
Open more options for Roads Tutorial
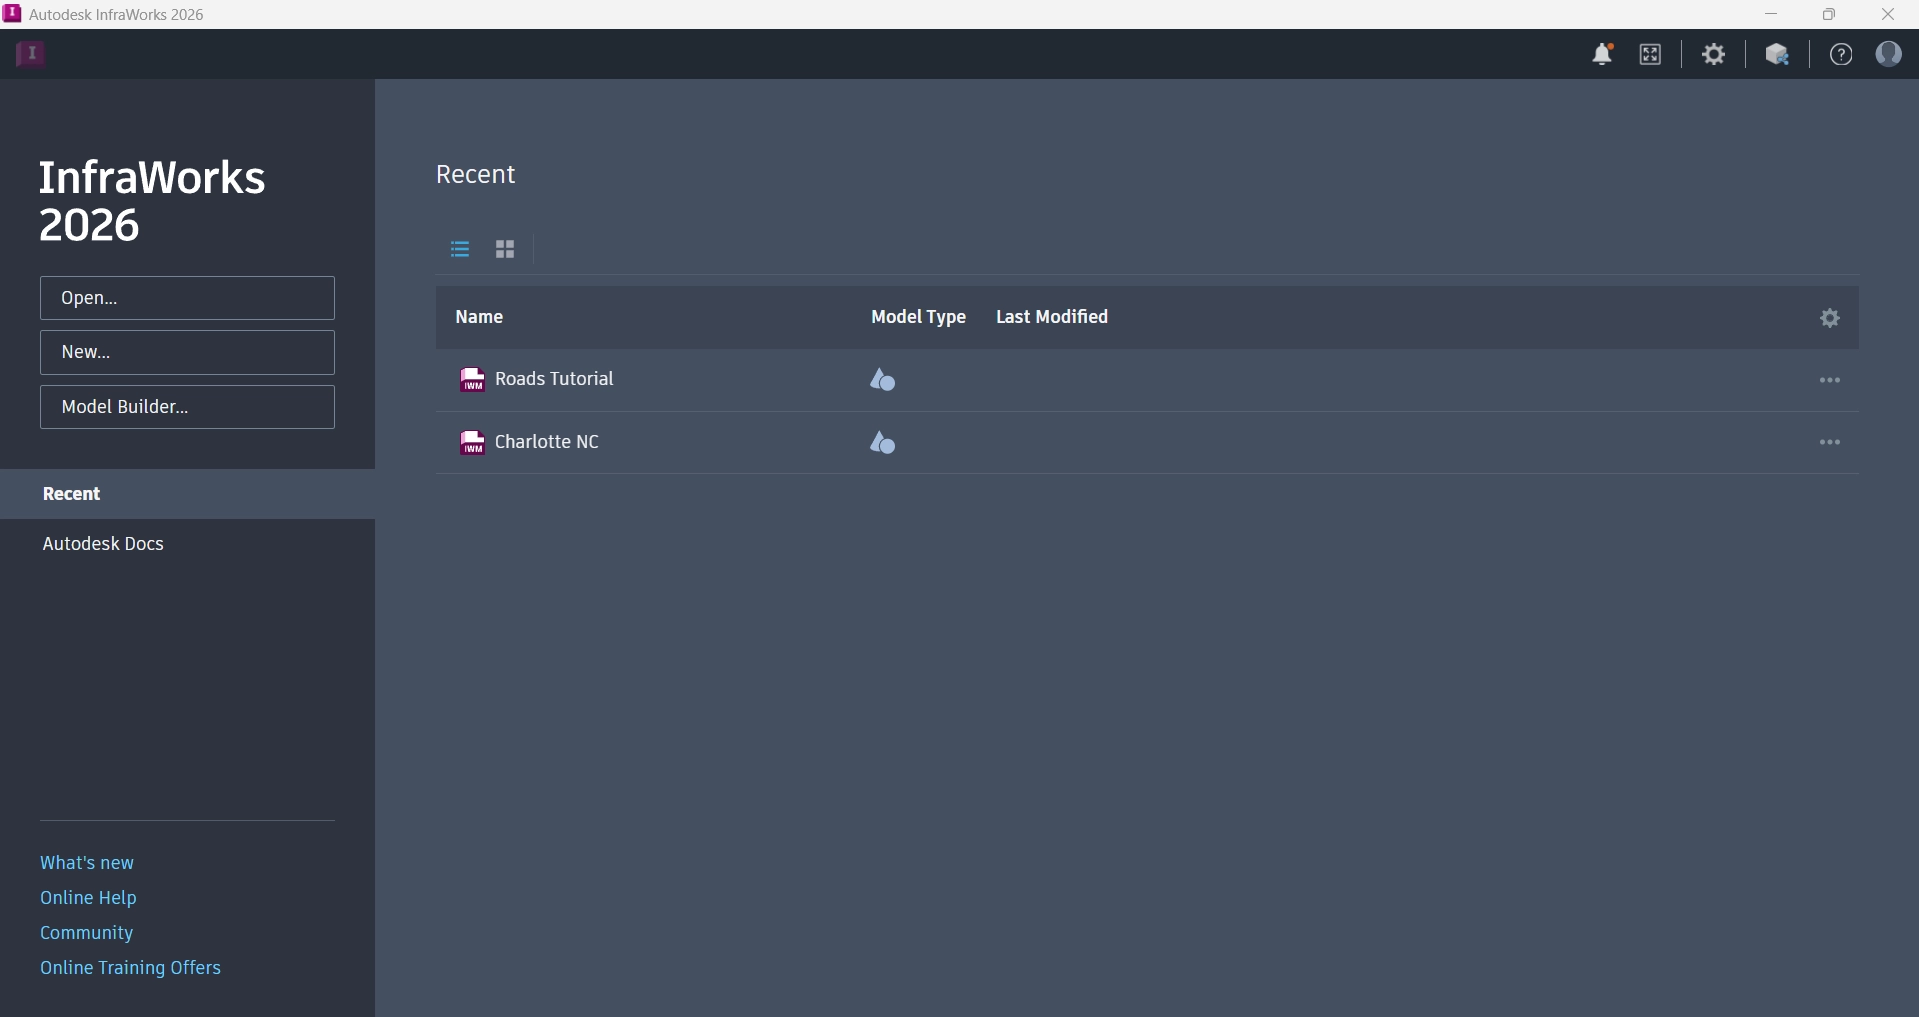tap(1829, 380)
